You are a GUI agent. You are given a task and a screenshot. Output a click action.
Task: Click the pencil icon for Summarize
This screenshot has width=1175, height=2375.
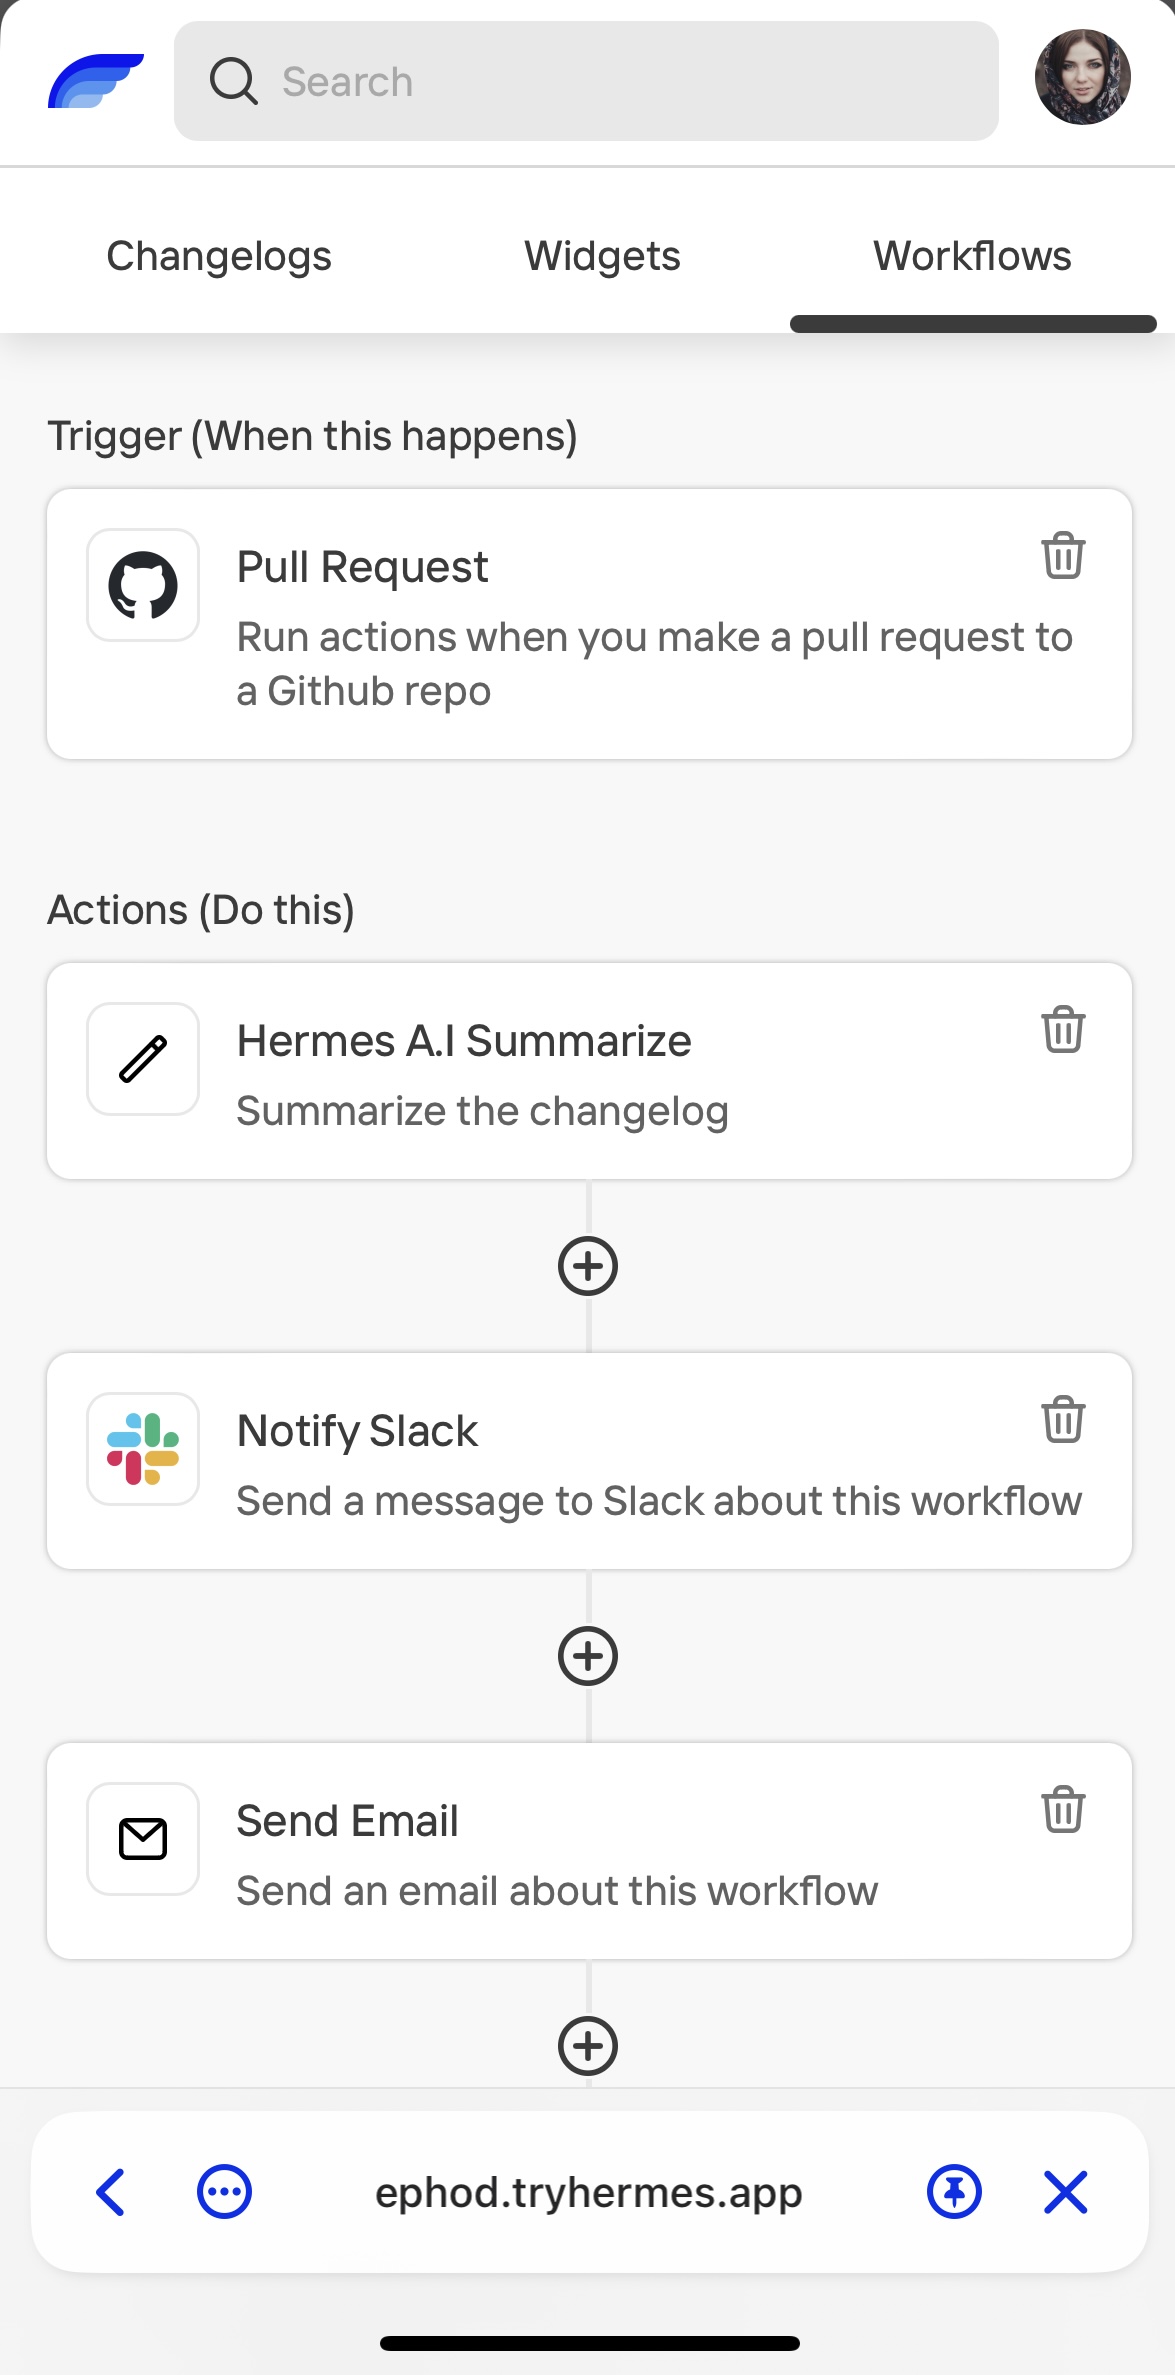coord(143,1059)
